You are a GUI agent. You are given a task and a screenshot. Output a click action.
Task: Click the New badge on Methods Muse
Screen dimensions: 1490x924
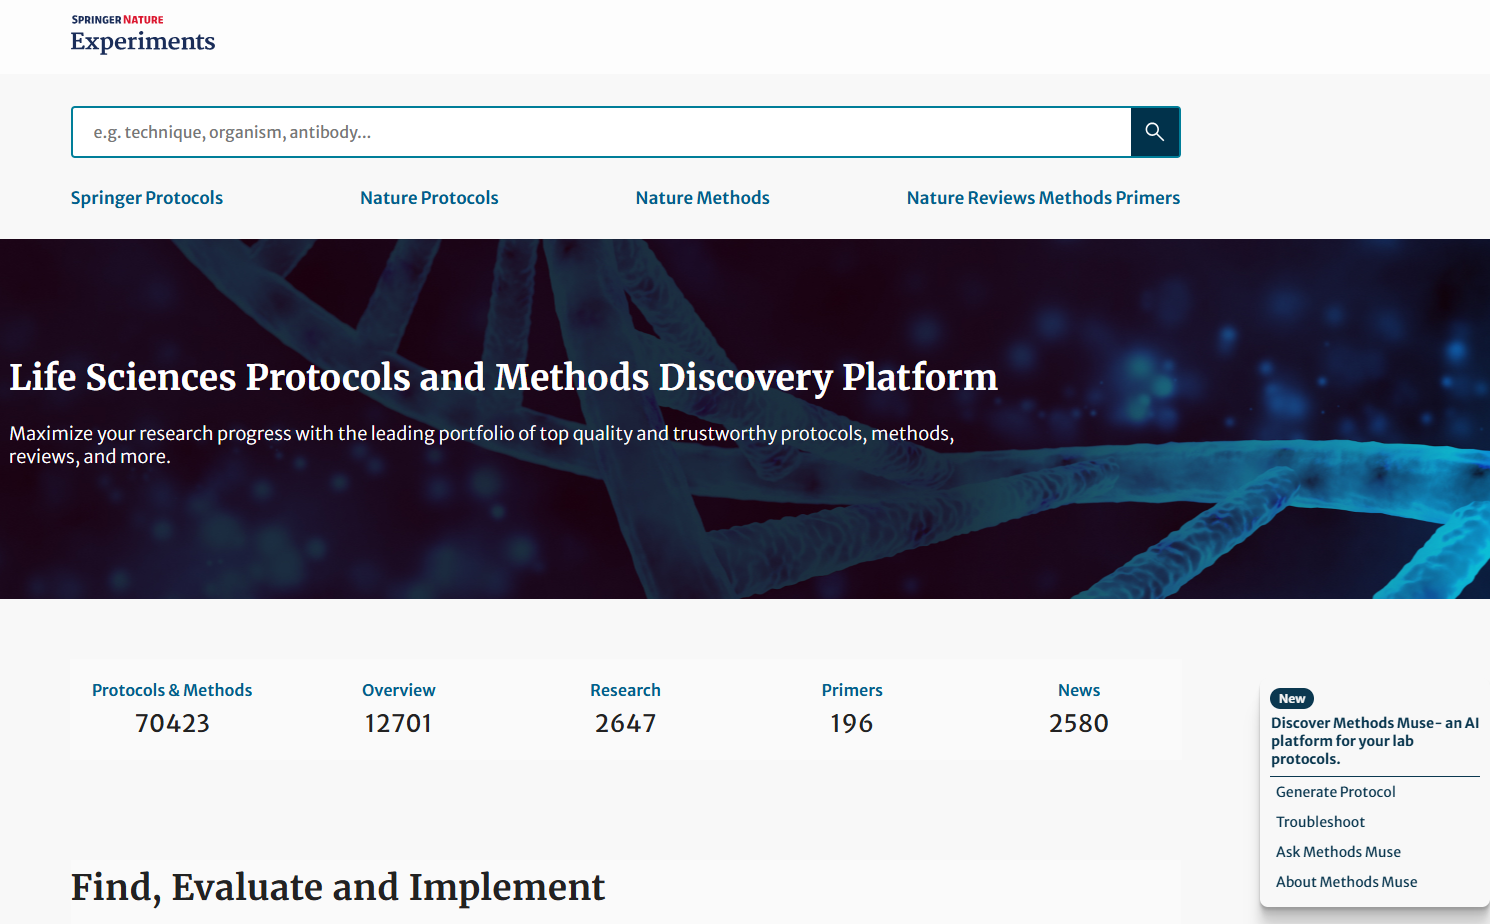click(1291, 698)
